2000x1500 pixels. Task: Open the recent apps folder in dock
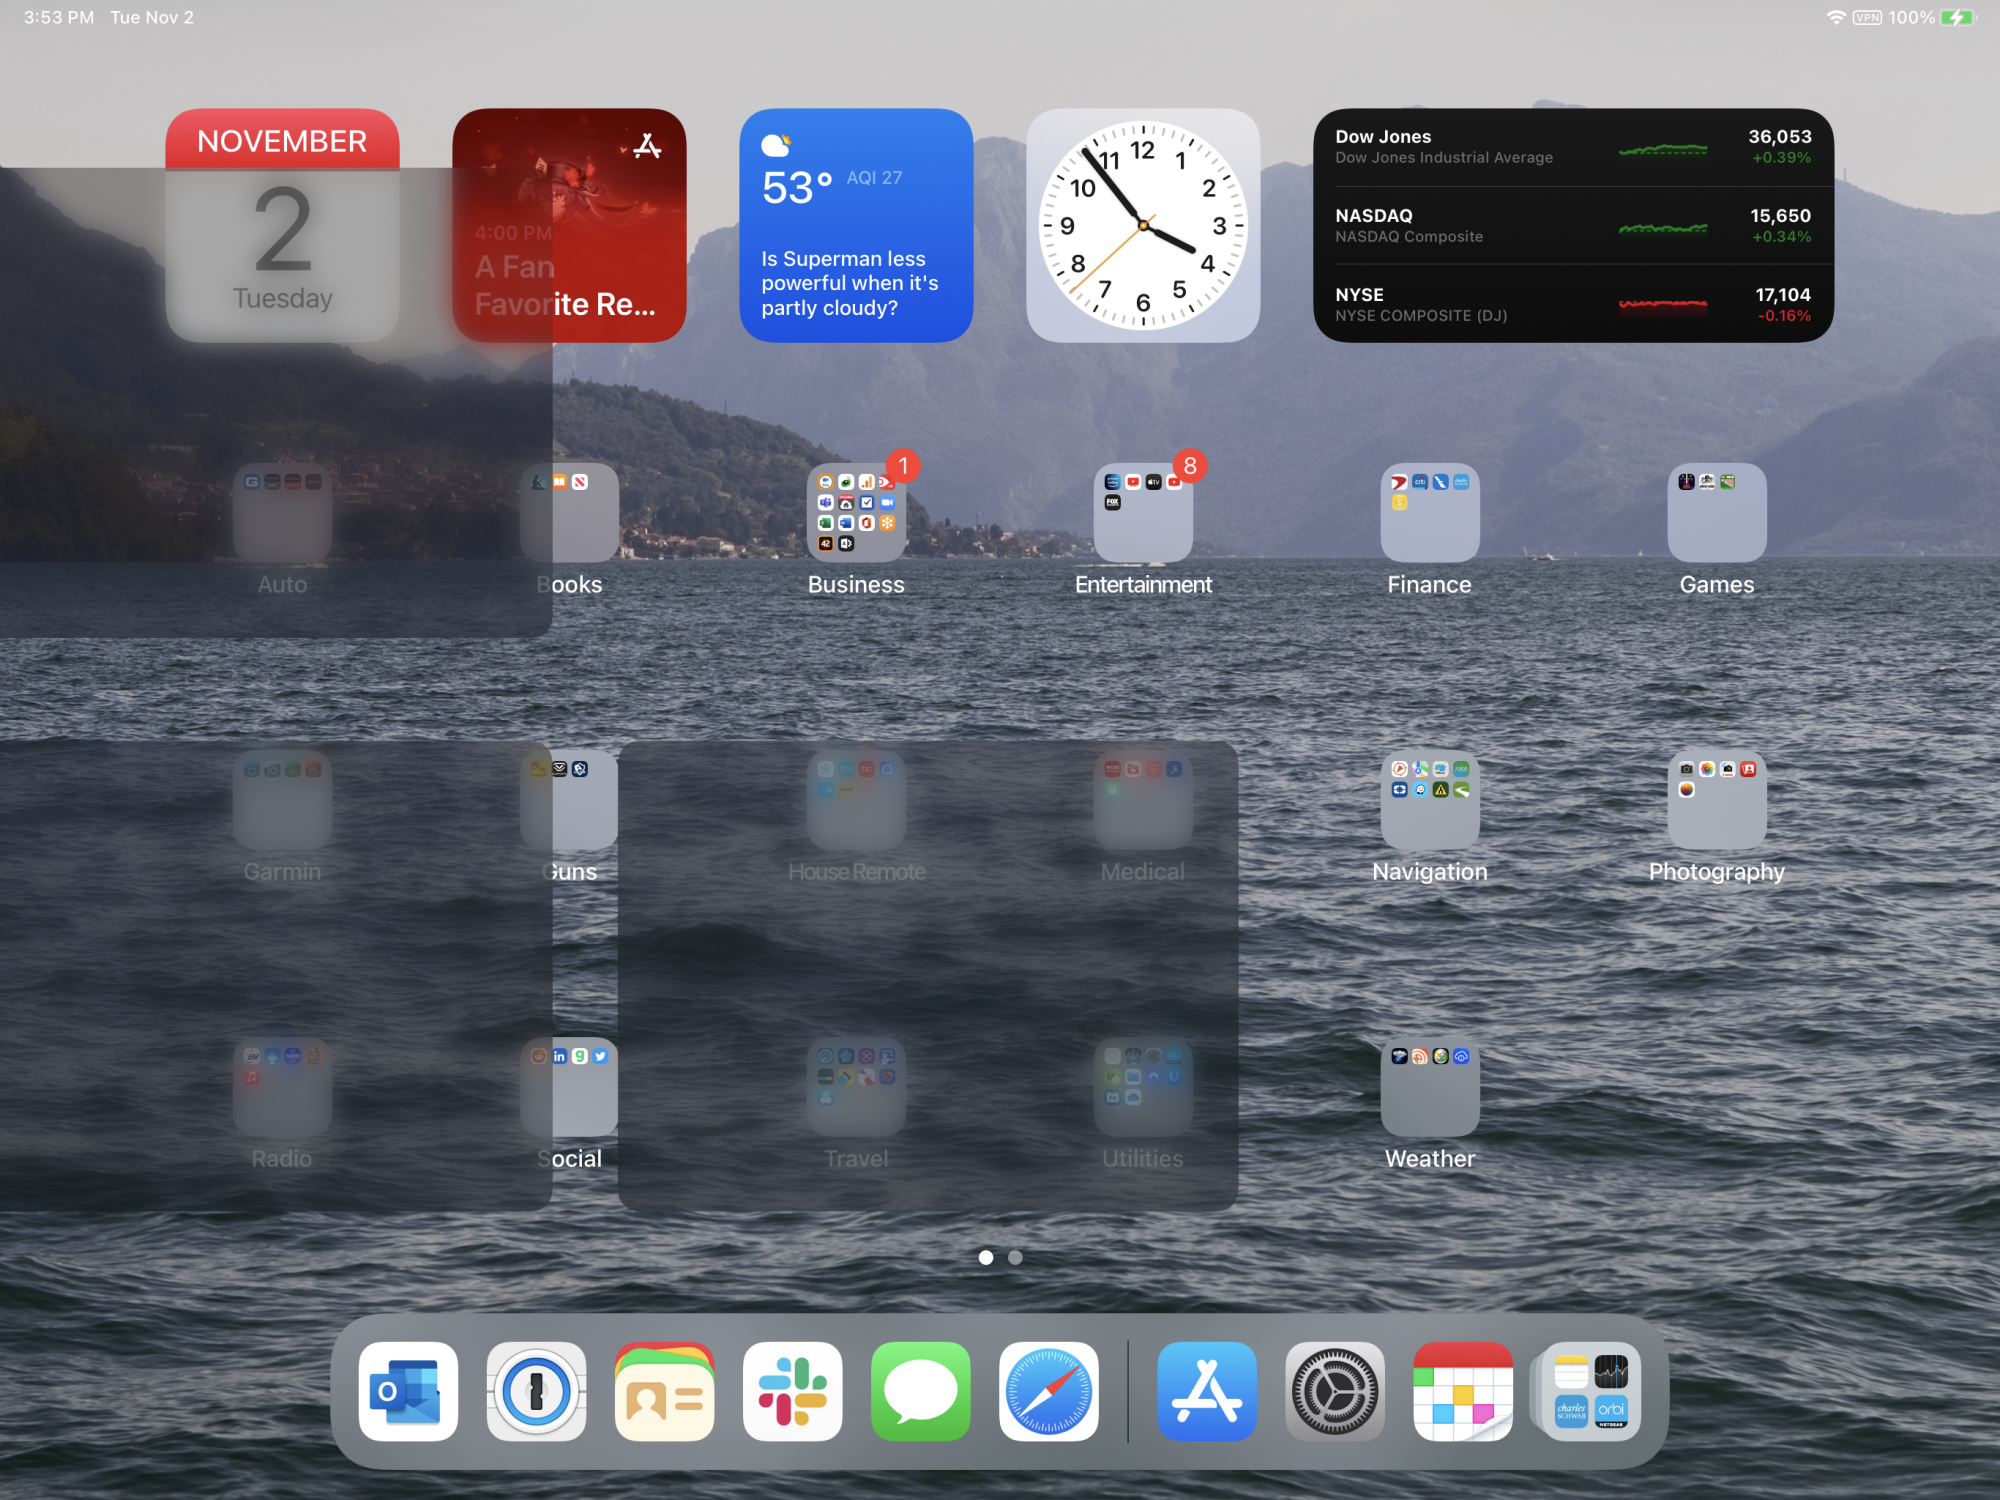click(1590, 1391)
